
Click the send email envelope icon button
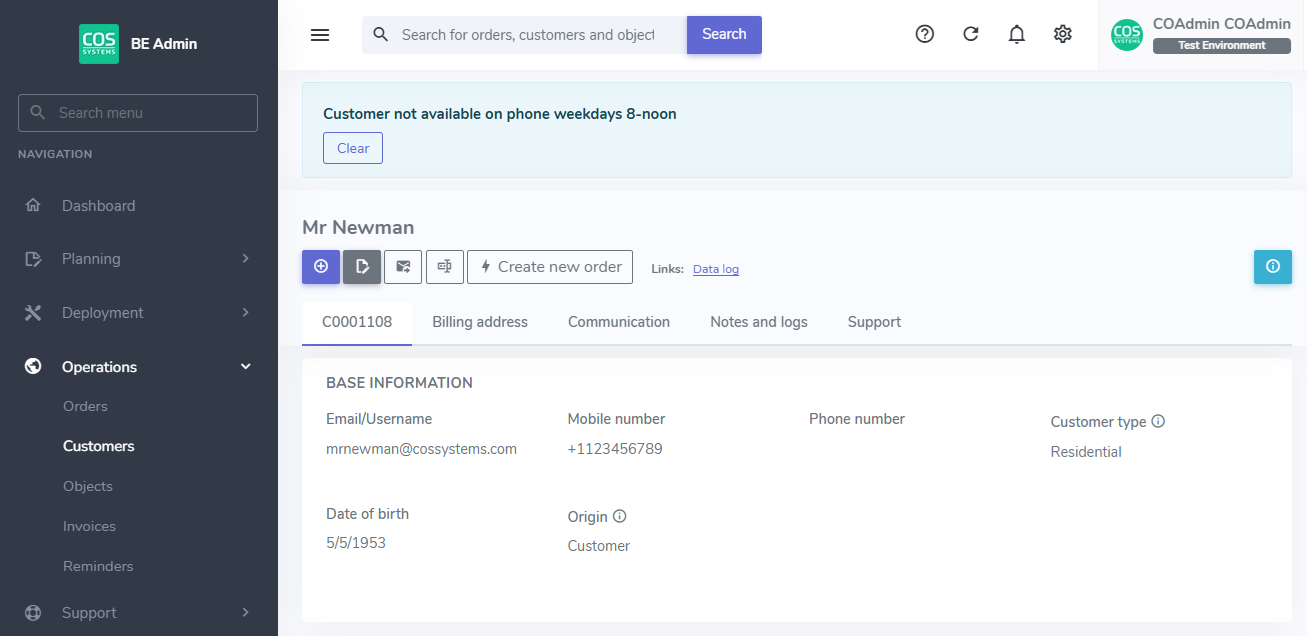tap(403, 267)
